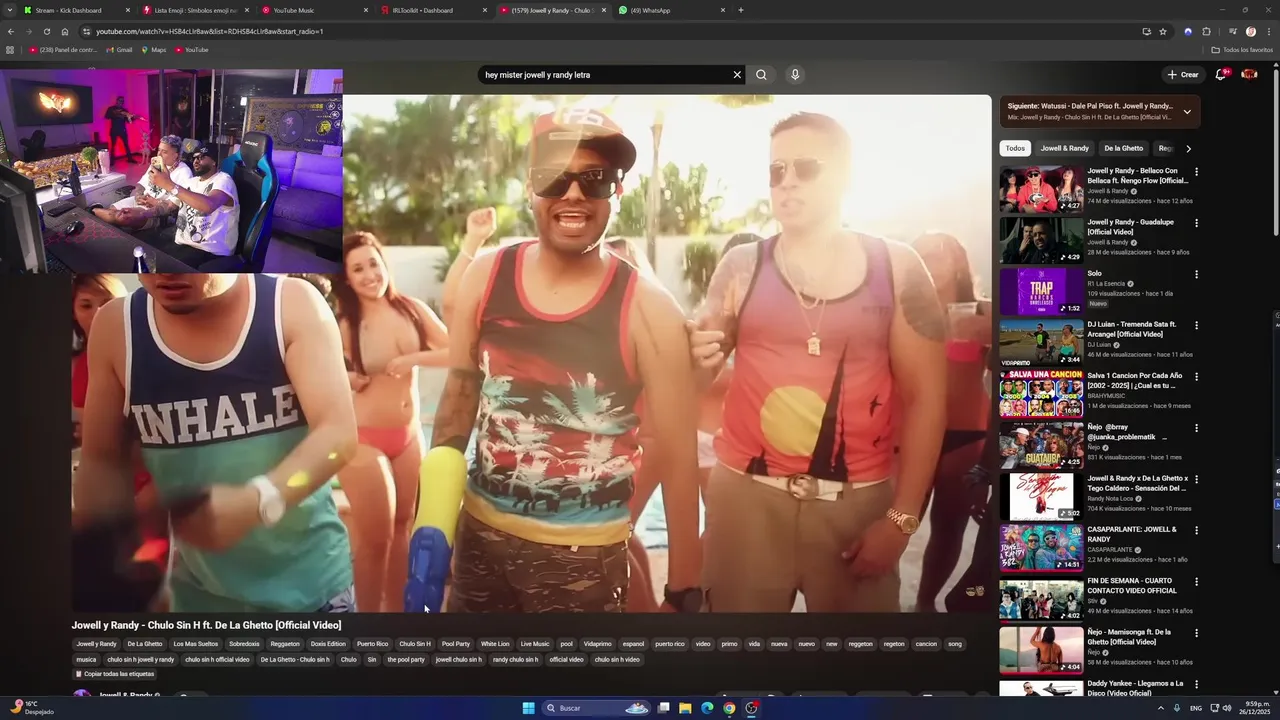Click the Puerto Rico tag
This screenshot has height=720, width=1280.
tap(372, 644)
